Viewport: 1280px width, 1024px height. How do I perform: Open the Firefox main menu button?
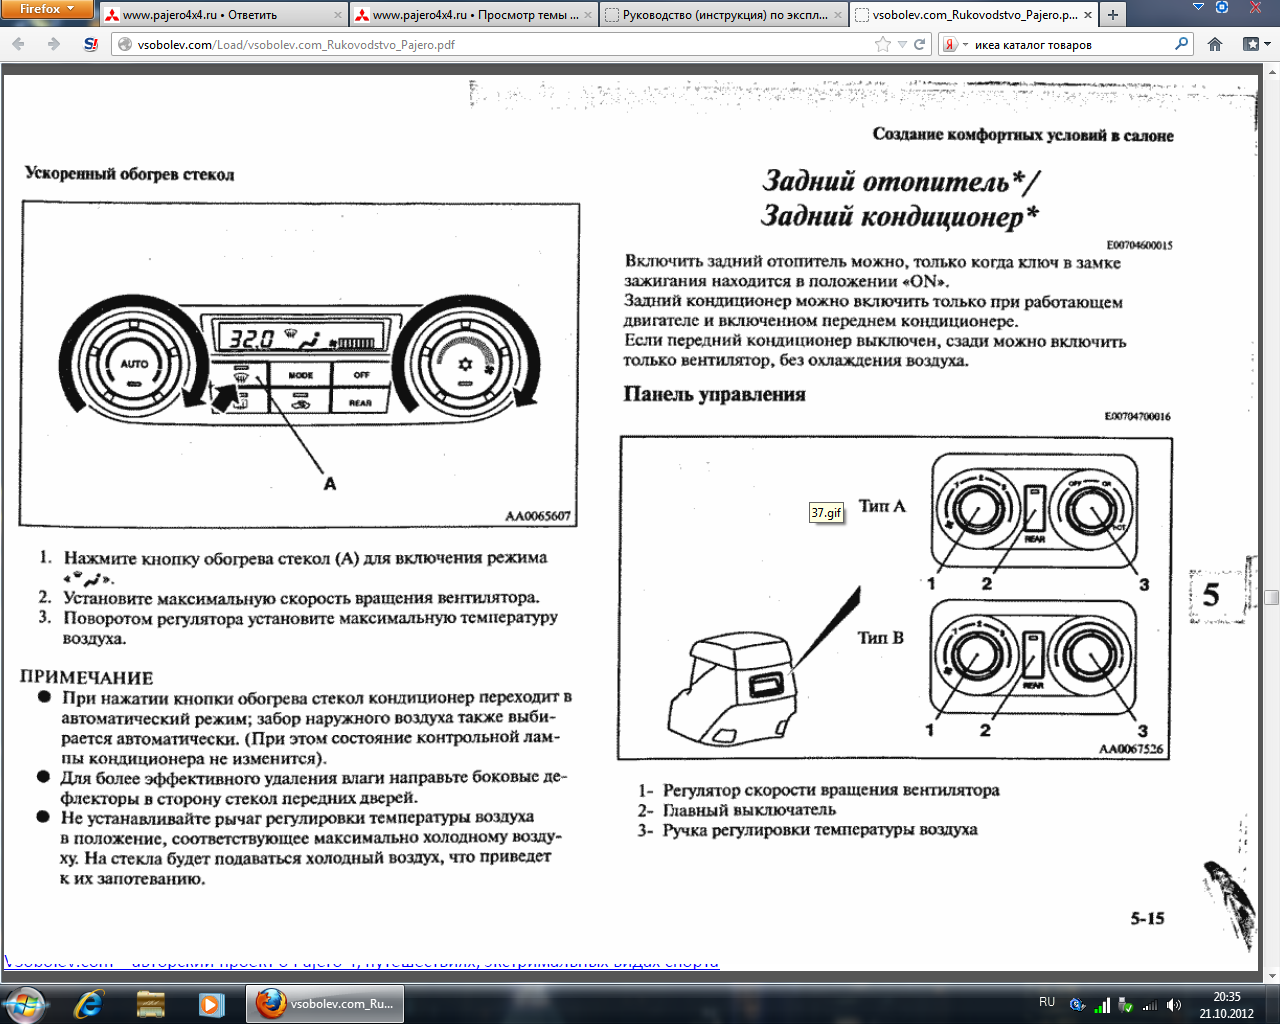(47, 9)
